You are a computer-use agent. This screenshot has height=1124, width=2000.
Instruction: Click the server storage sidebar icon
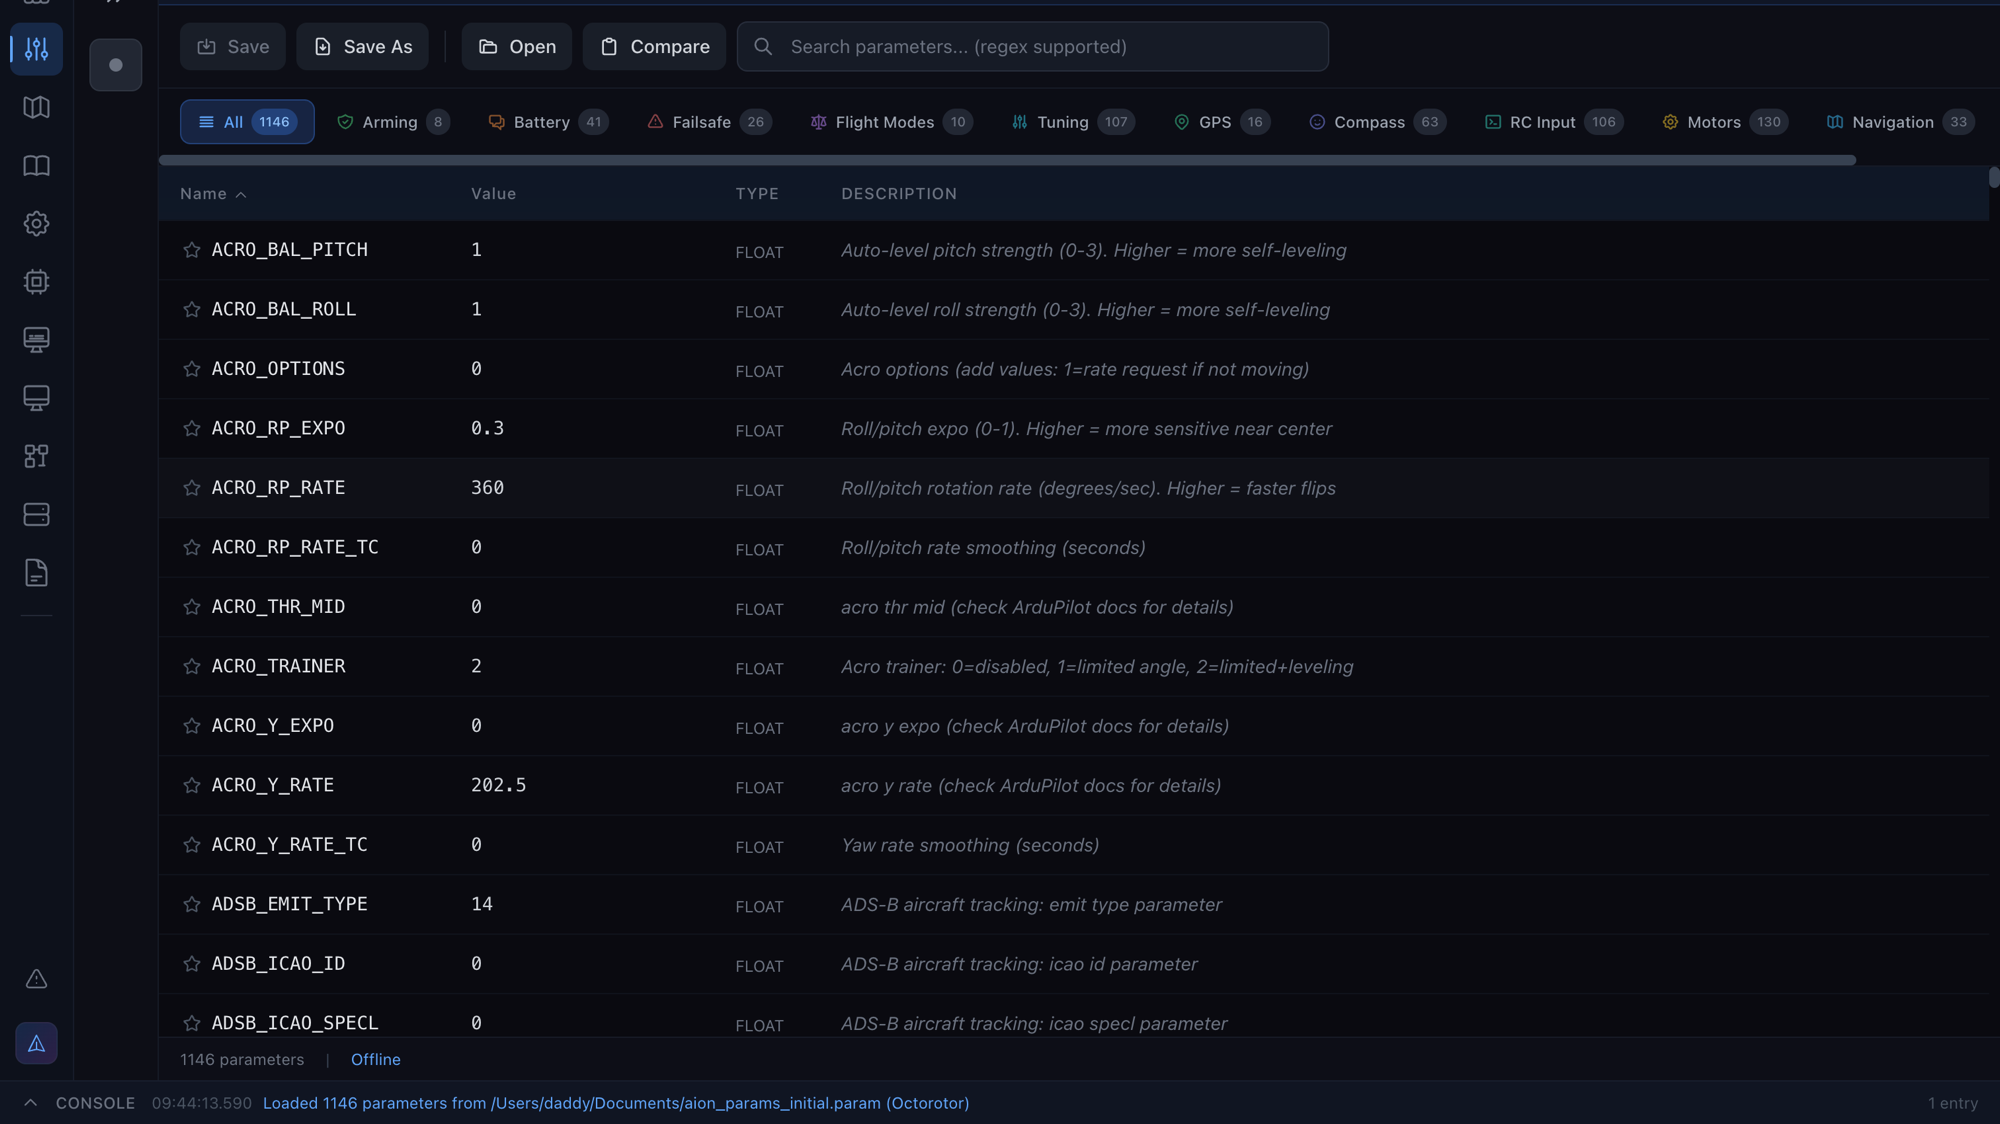[36, 515]
